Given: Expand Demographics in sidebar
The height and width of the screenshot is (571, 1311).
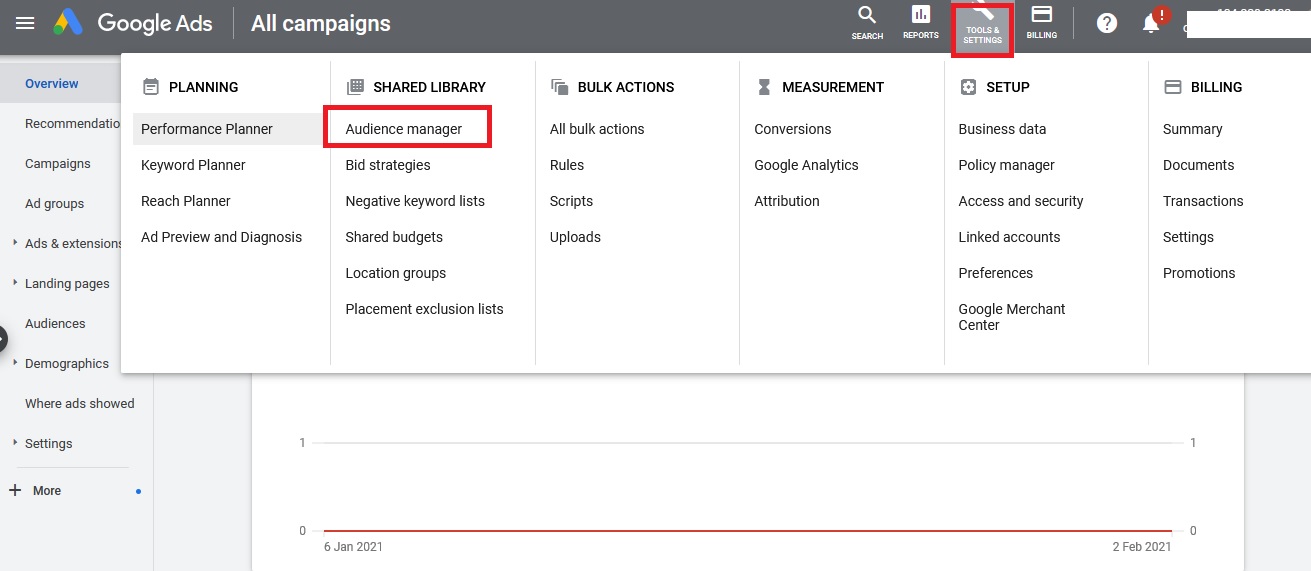Looking at the screenshot, I should pos(15,363).
